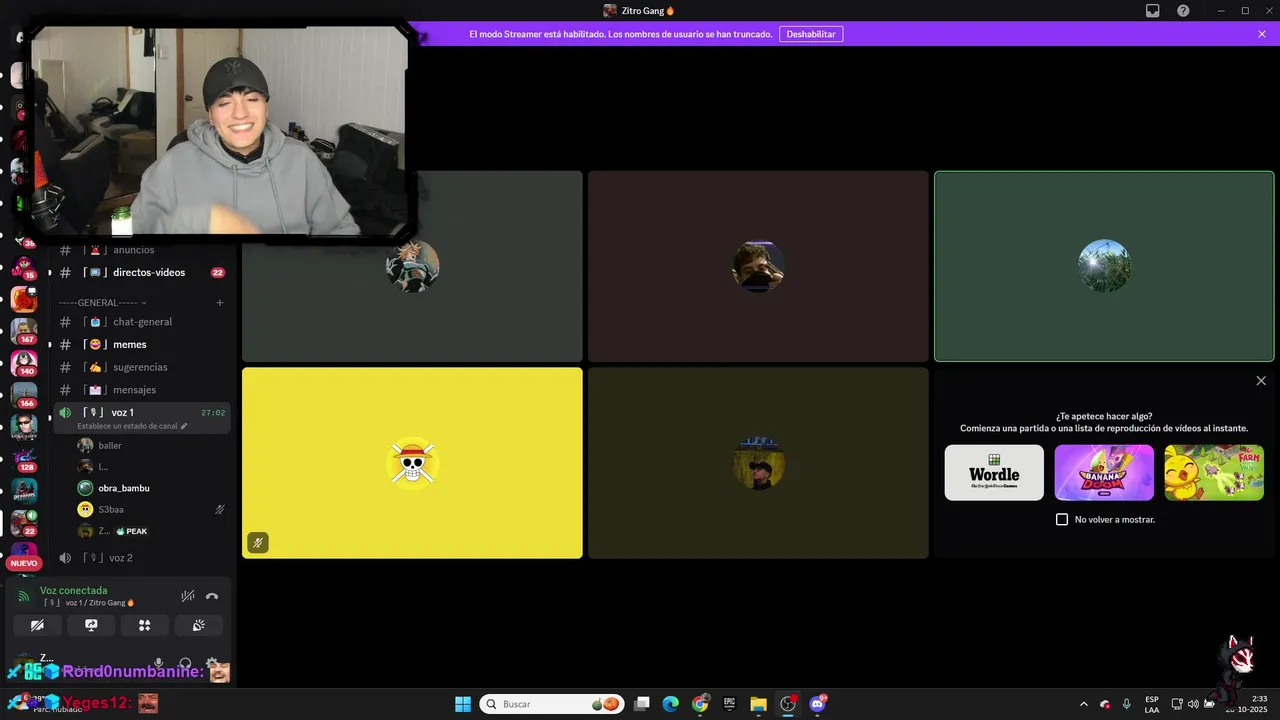Select user baller in voice list
Image resolution: width=1280 pixels, height=720 pixels.
tap(152, 445)
